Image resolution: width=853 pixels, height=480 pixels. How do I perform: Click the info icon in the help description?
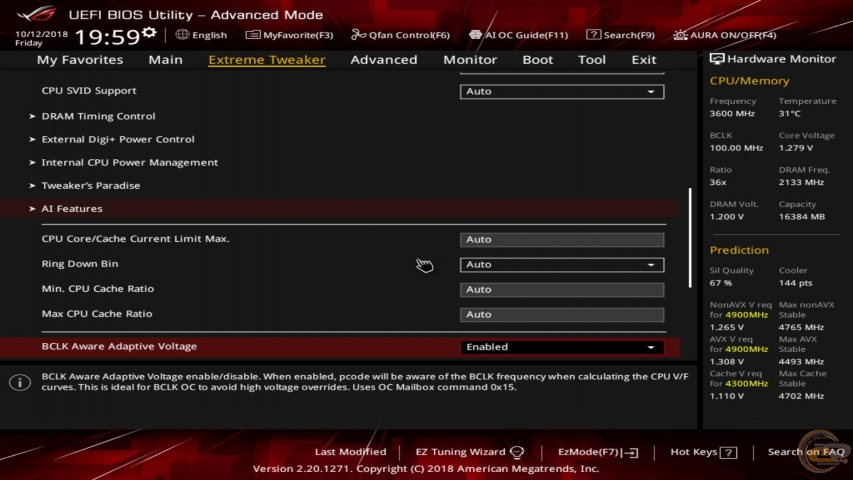19,382
